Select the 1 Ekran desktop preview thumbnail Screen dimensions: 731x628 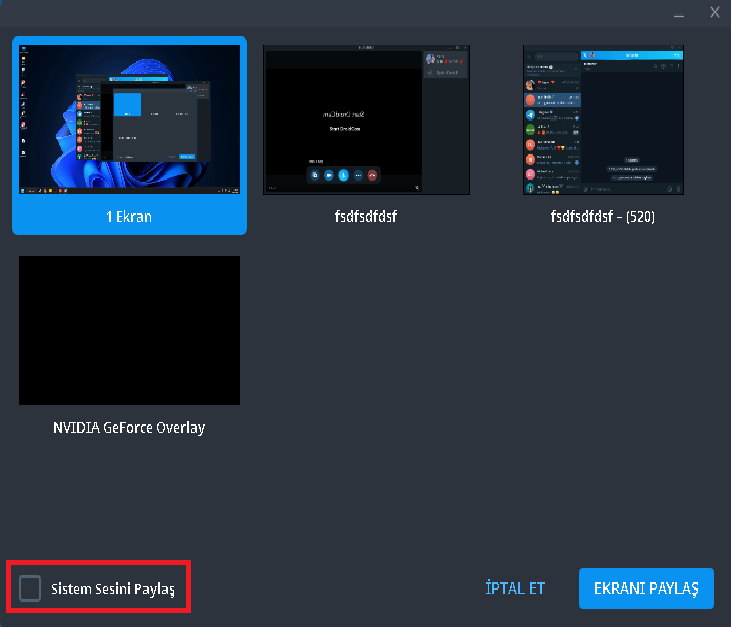pos(130,119)
